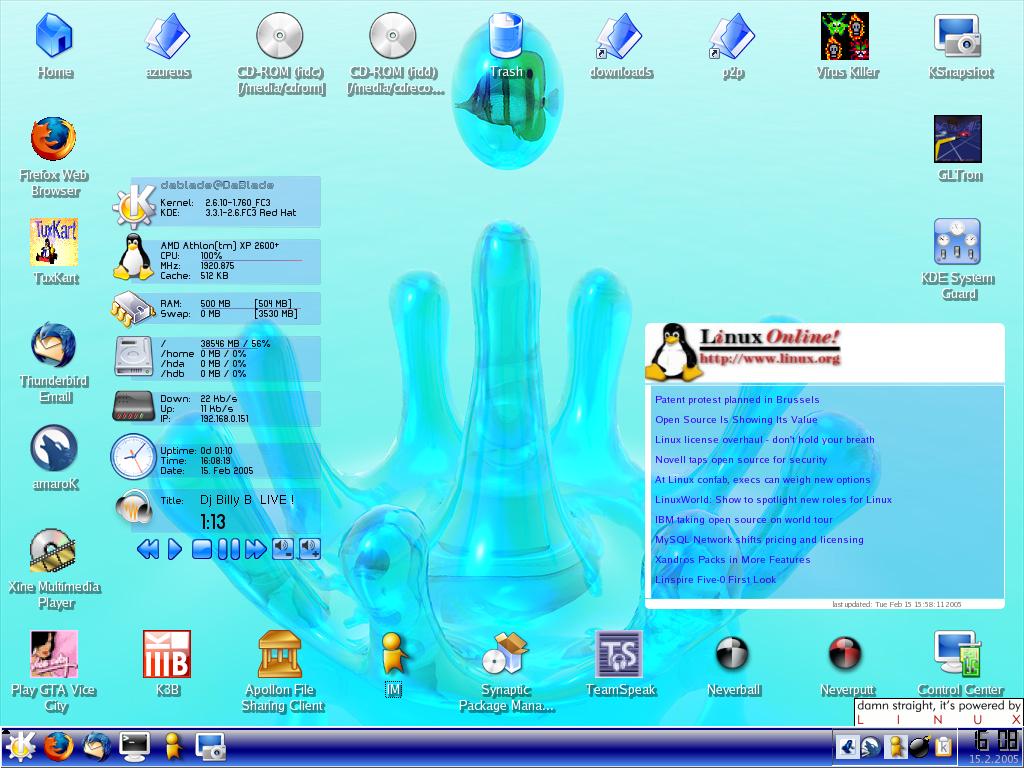Image resolution: width=1024 pixels, height=768 pixels.
Task: Open Klipper clipboard tray icon
Action: [943, 747]
